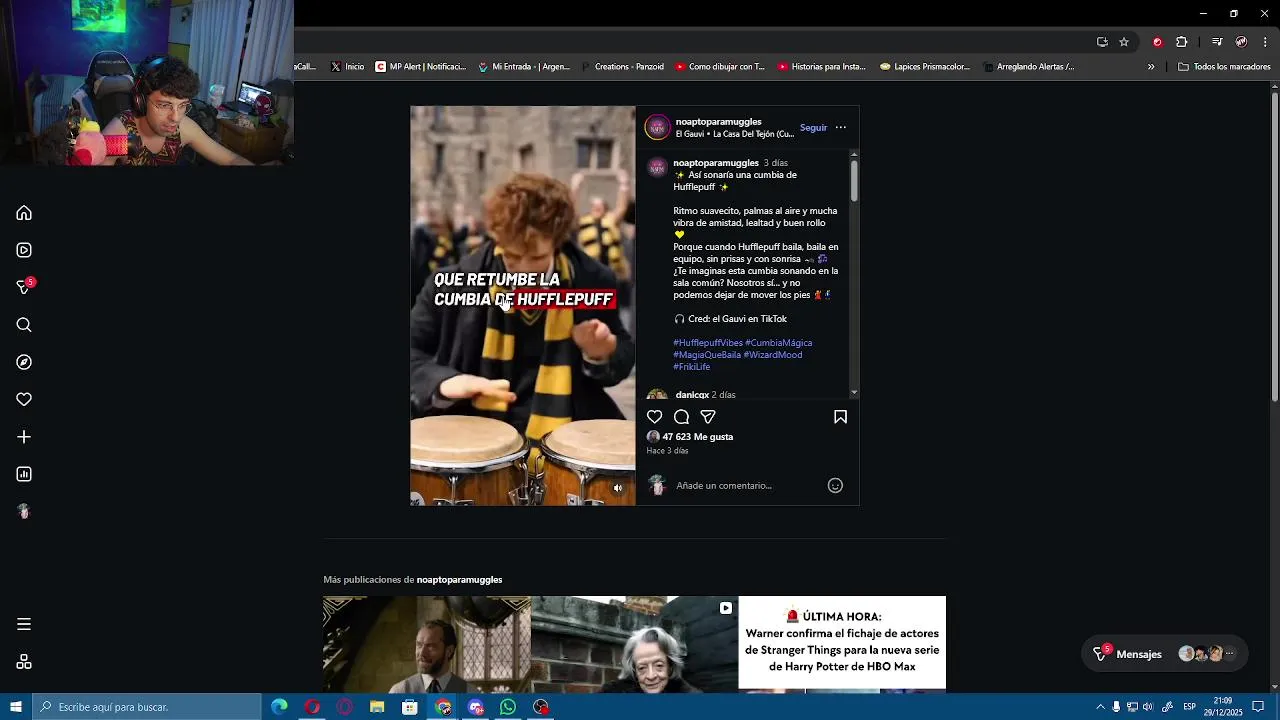Open Todos los marcadores folder

(x=1225, y=67)
